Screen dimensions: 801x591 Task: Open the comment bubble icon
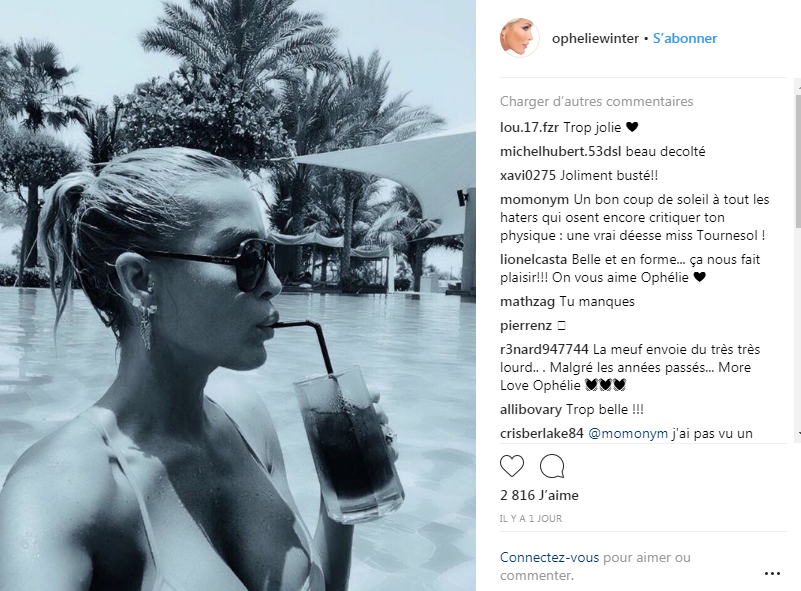point(552,466)
